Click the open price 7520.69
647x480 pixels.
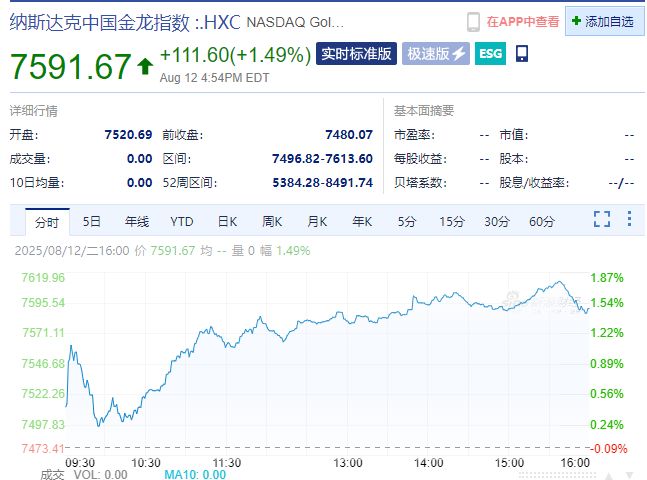tap(128, 135)
